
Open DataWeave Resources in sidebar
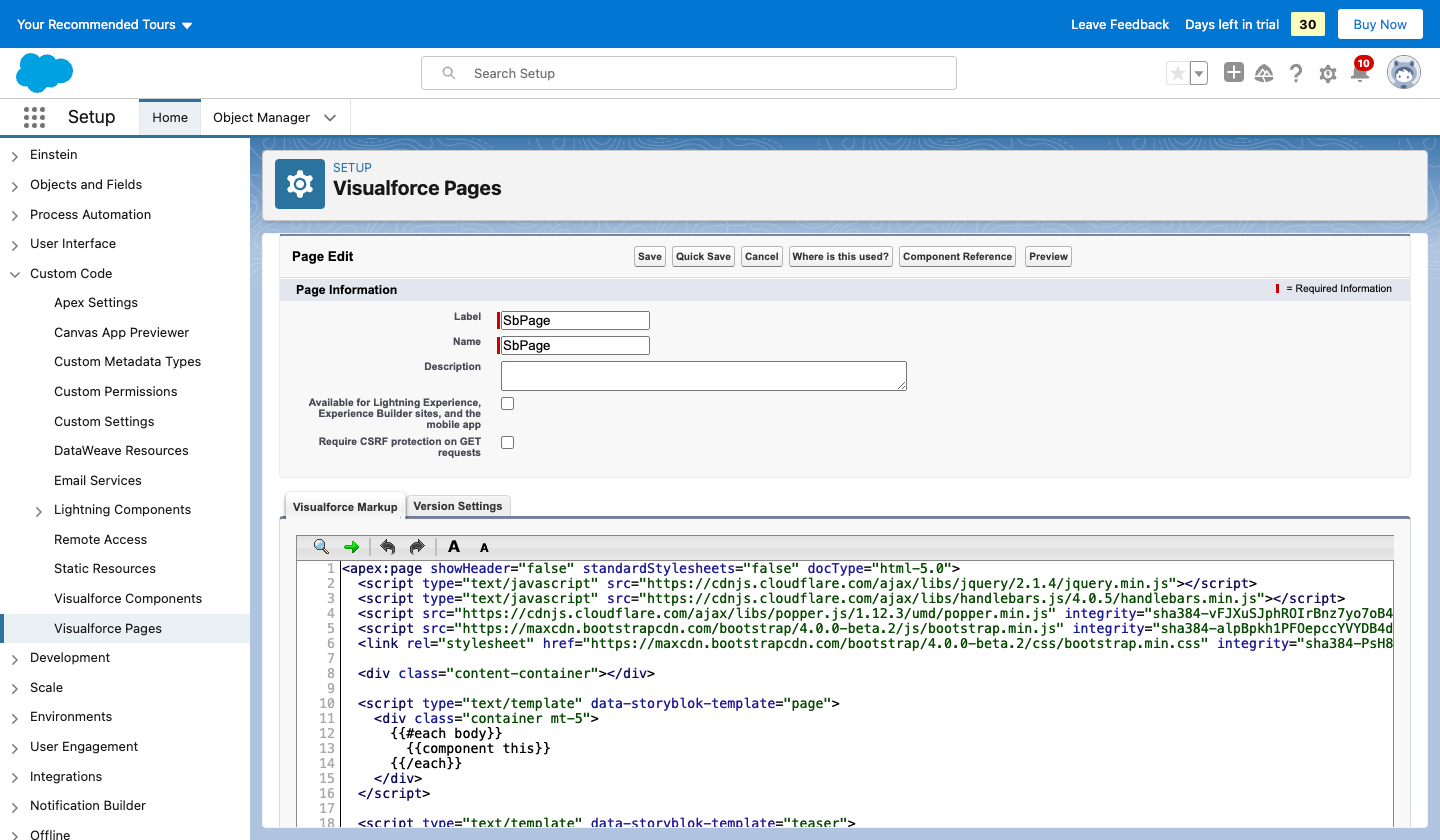click(122, 451)
